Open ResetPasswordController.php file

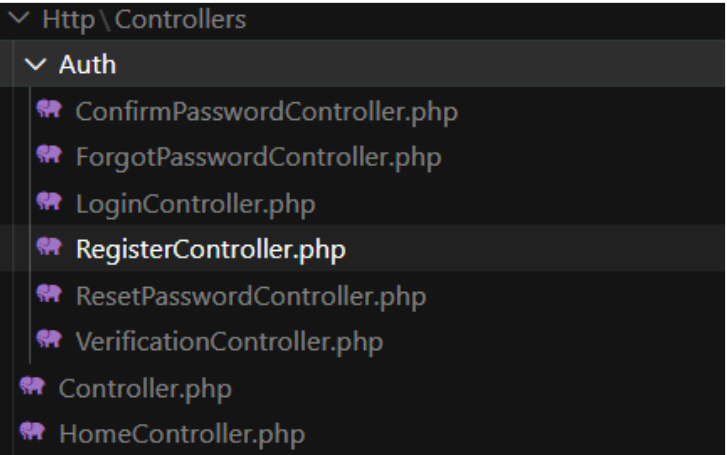(251, 296)
